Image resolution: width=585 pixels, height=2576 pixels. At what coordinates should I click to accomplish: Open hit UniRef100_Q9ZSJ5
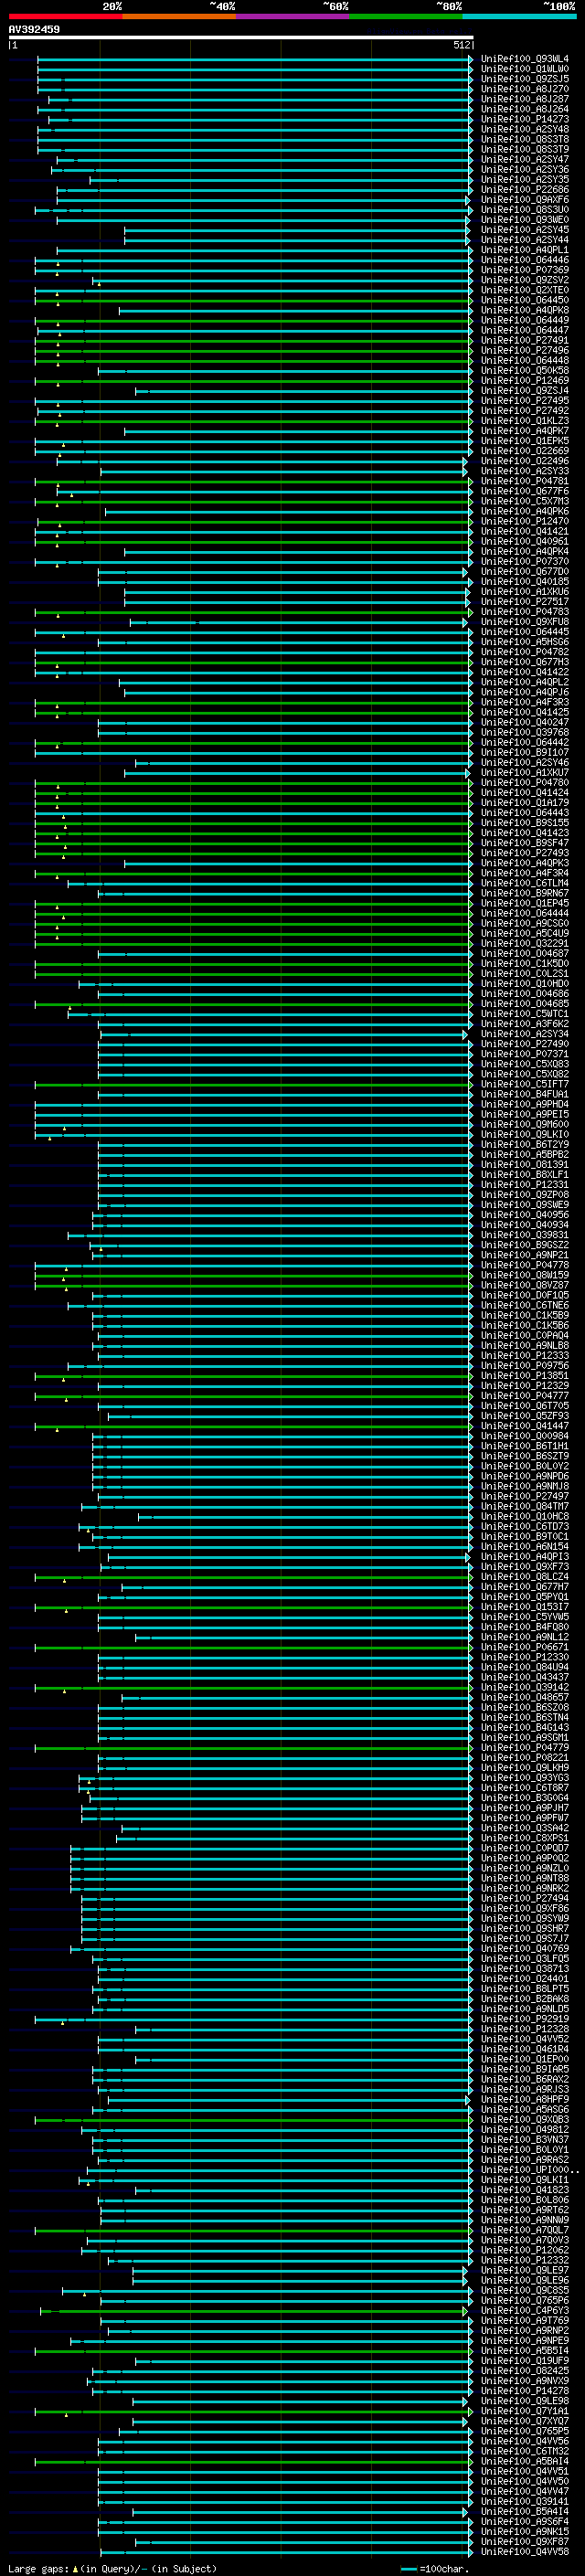tap(525, 79)
